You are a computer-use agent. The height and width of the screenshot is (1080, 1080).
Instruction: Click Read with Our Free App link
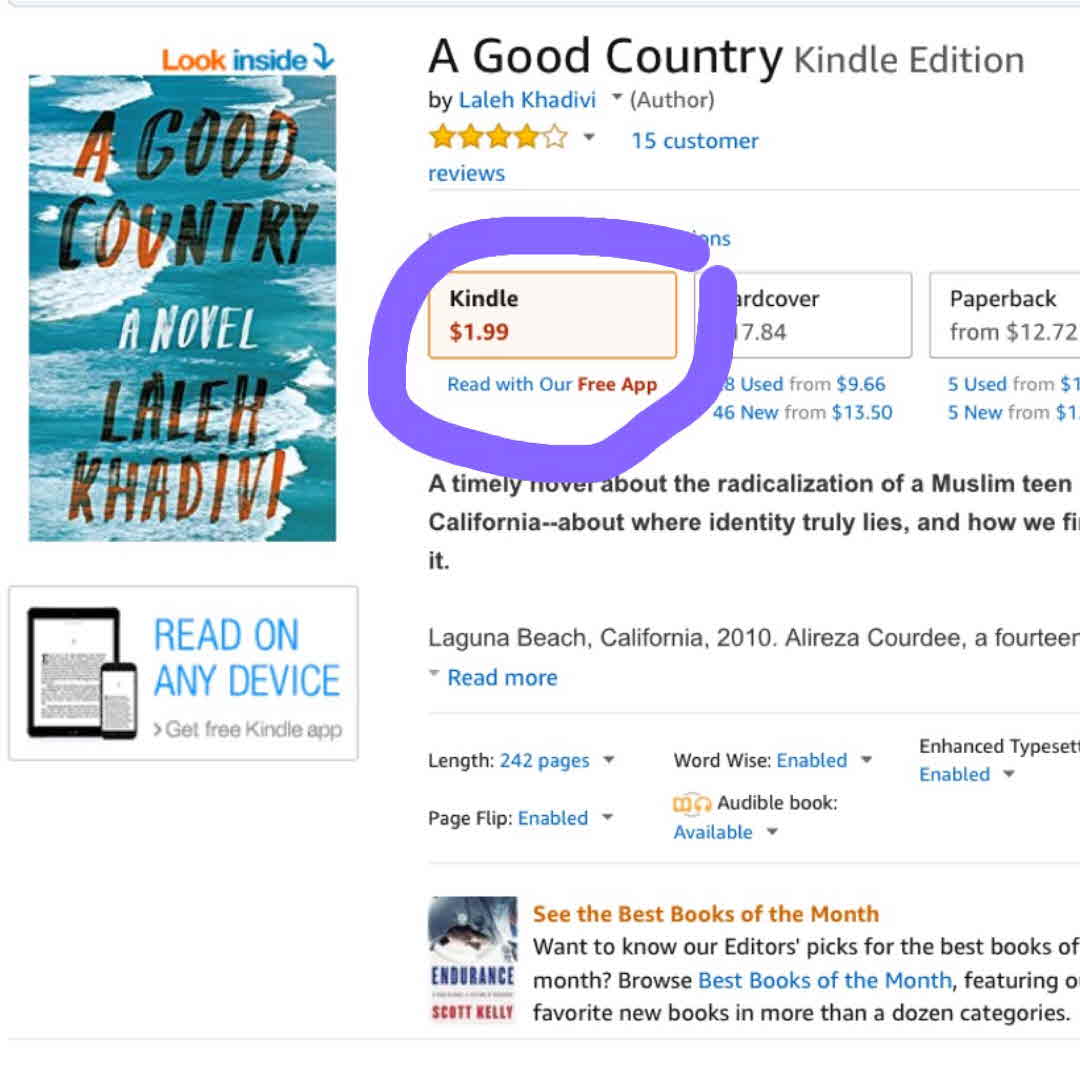click(552, 385)
